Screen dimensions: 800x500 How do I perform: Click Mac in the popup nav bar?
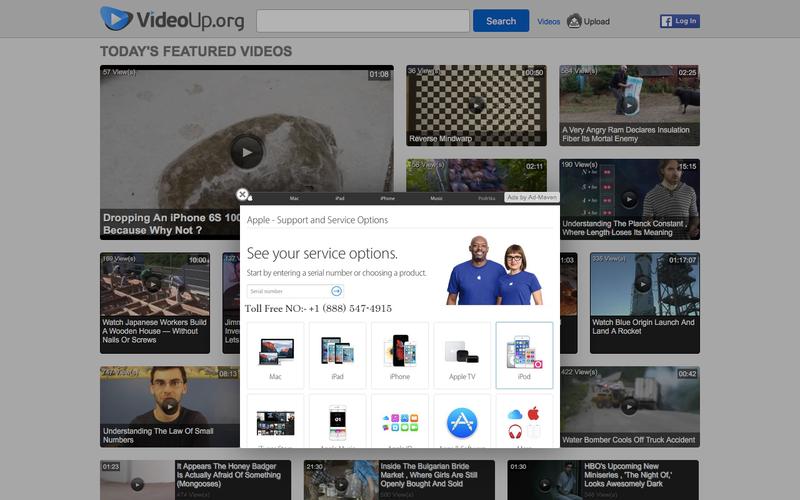pyautogui.click(x=294, y=198)
